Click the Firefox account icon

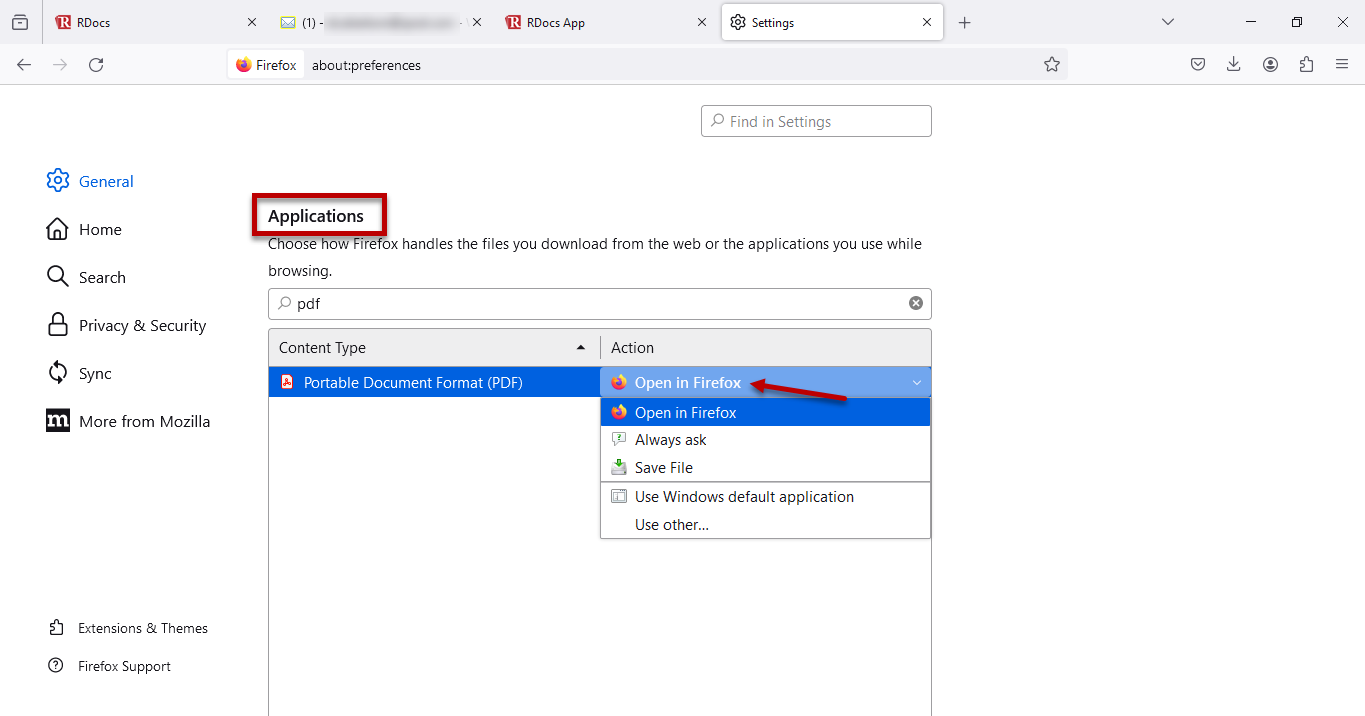click(1270, 63)
